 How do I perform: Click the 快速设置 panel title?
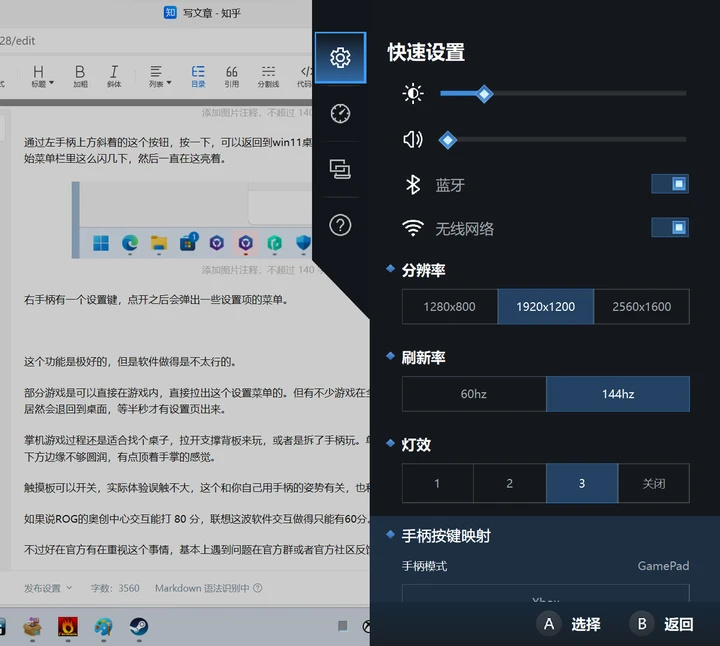[x=426, y=52]
